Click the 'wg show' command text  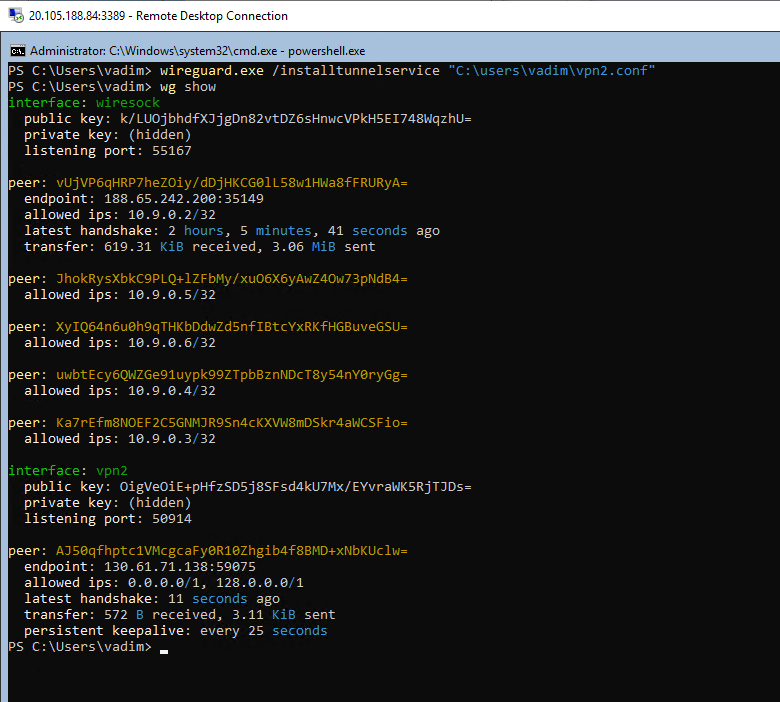[188, 87]
